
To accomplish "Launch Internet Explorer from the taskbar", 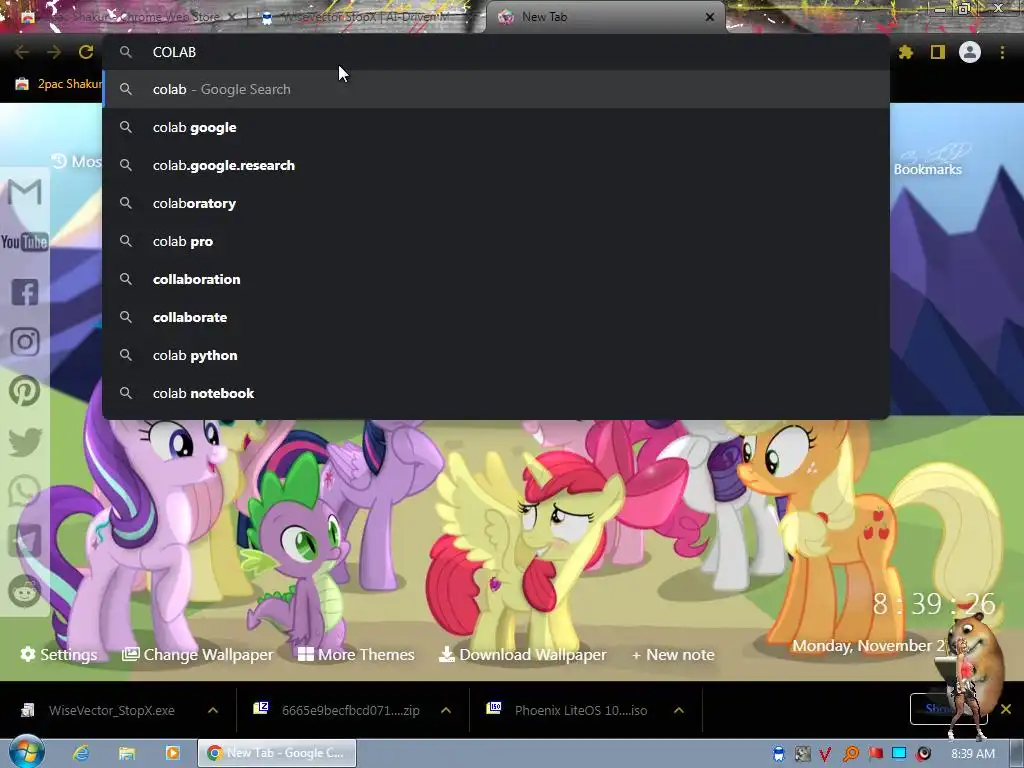I will click(81, 753).
